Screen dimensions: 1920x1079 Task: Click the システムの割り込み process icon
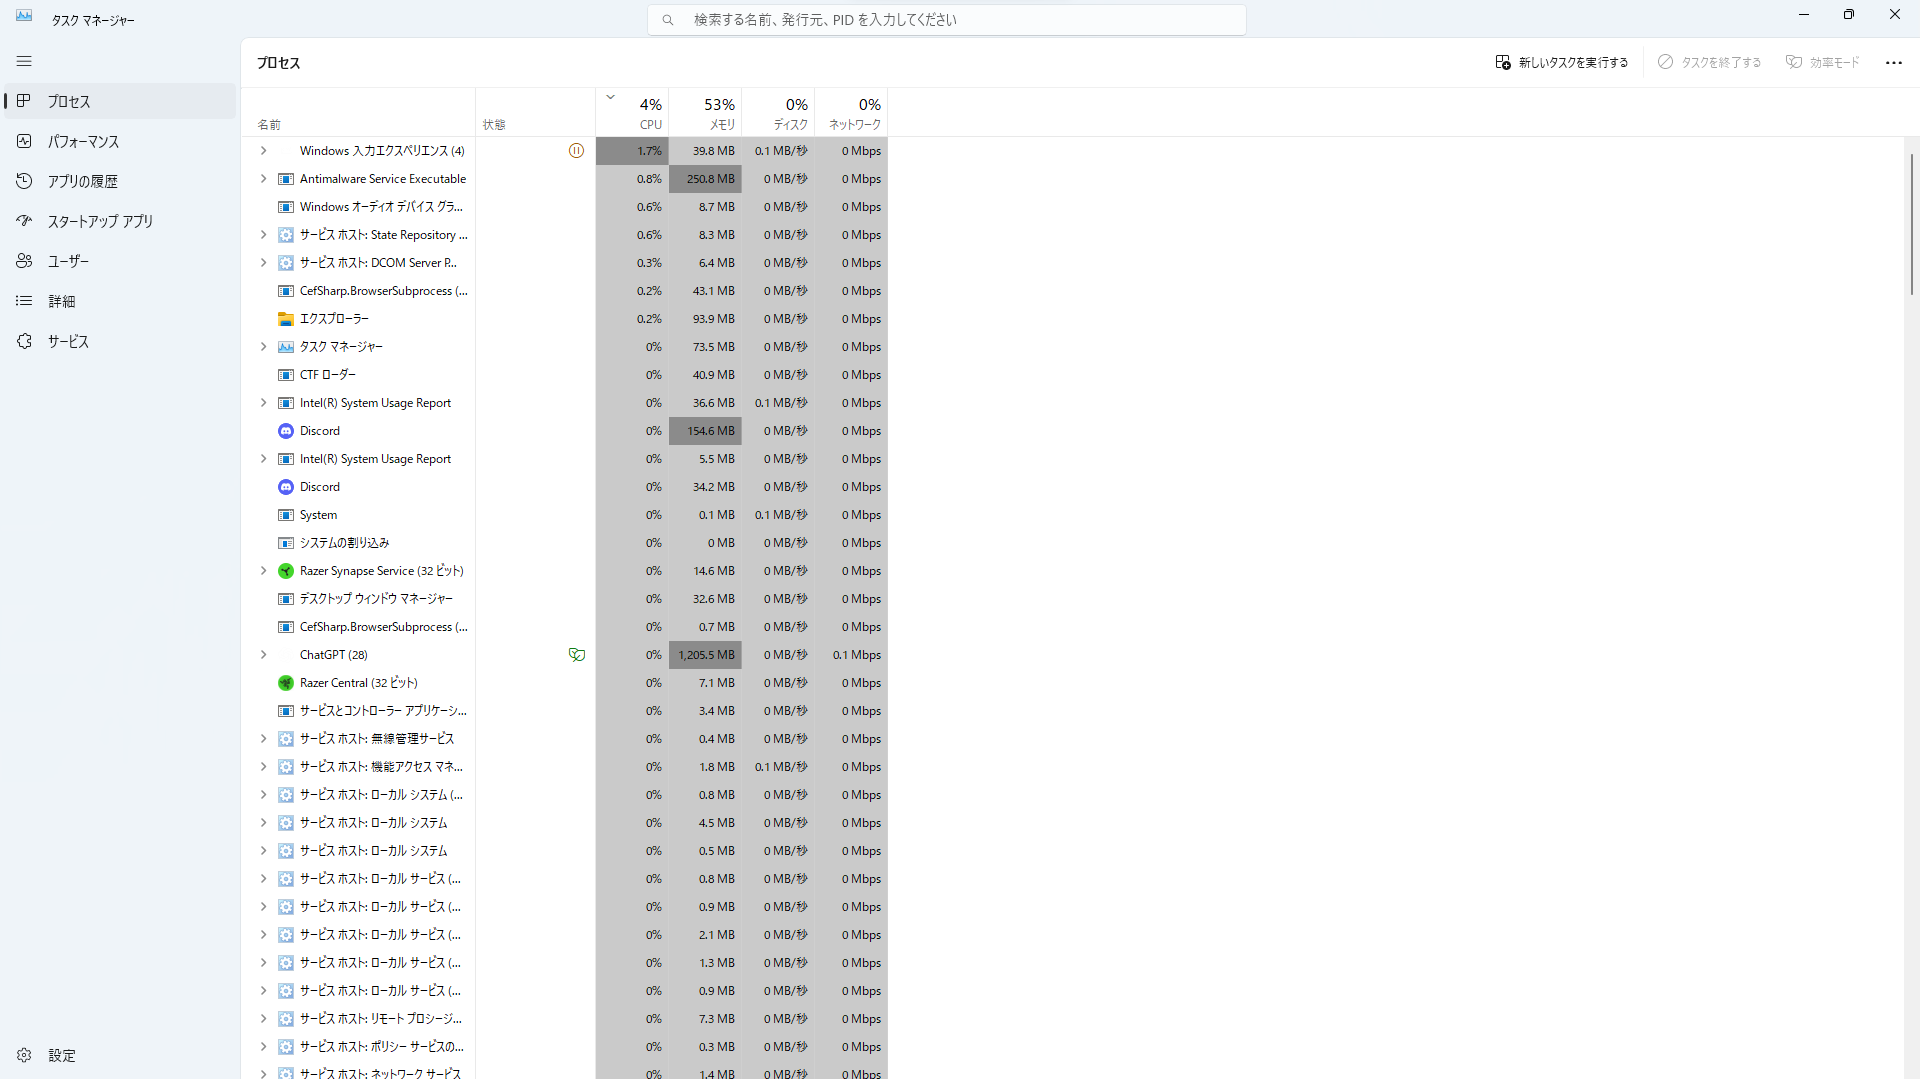point(286,543)
